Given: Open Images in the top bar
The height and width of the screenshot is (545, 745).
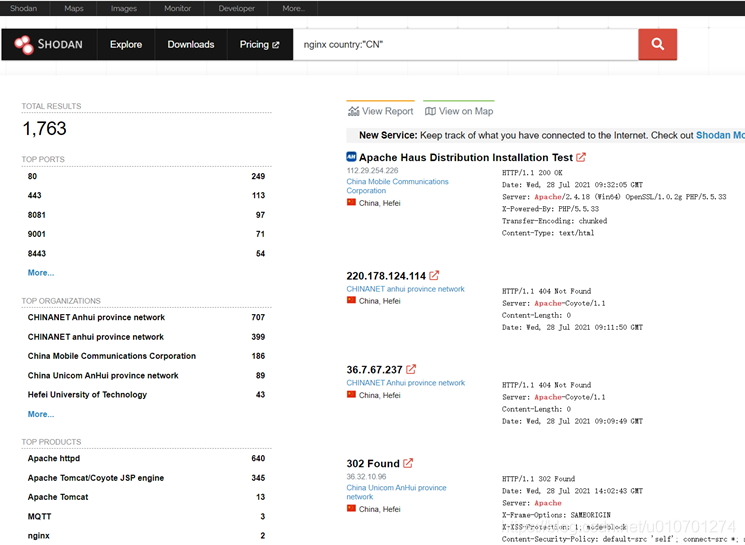Looking at the screenshot, I should point(124,8).
